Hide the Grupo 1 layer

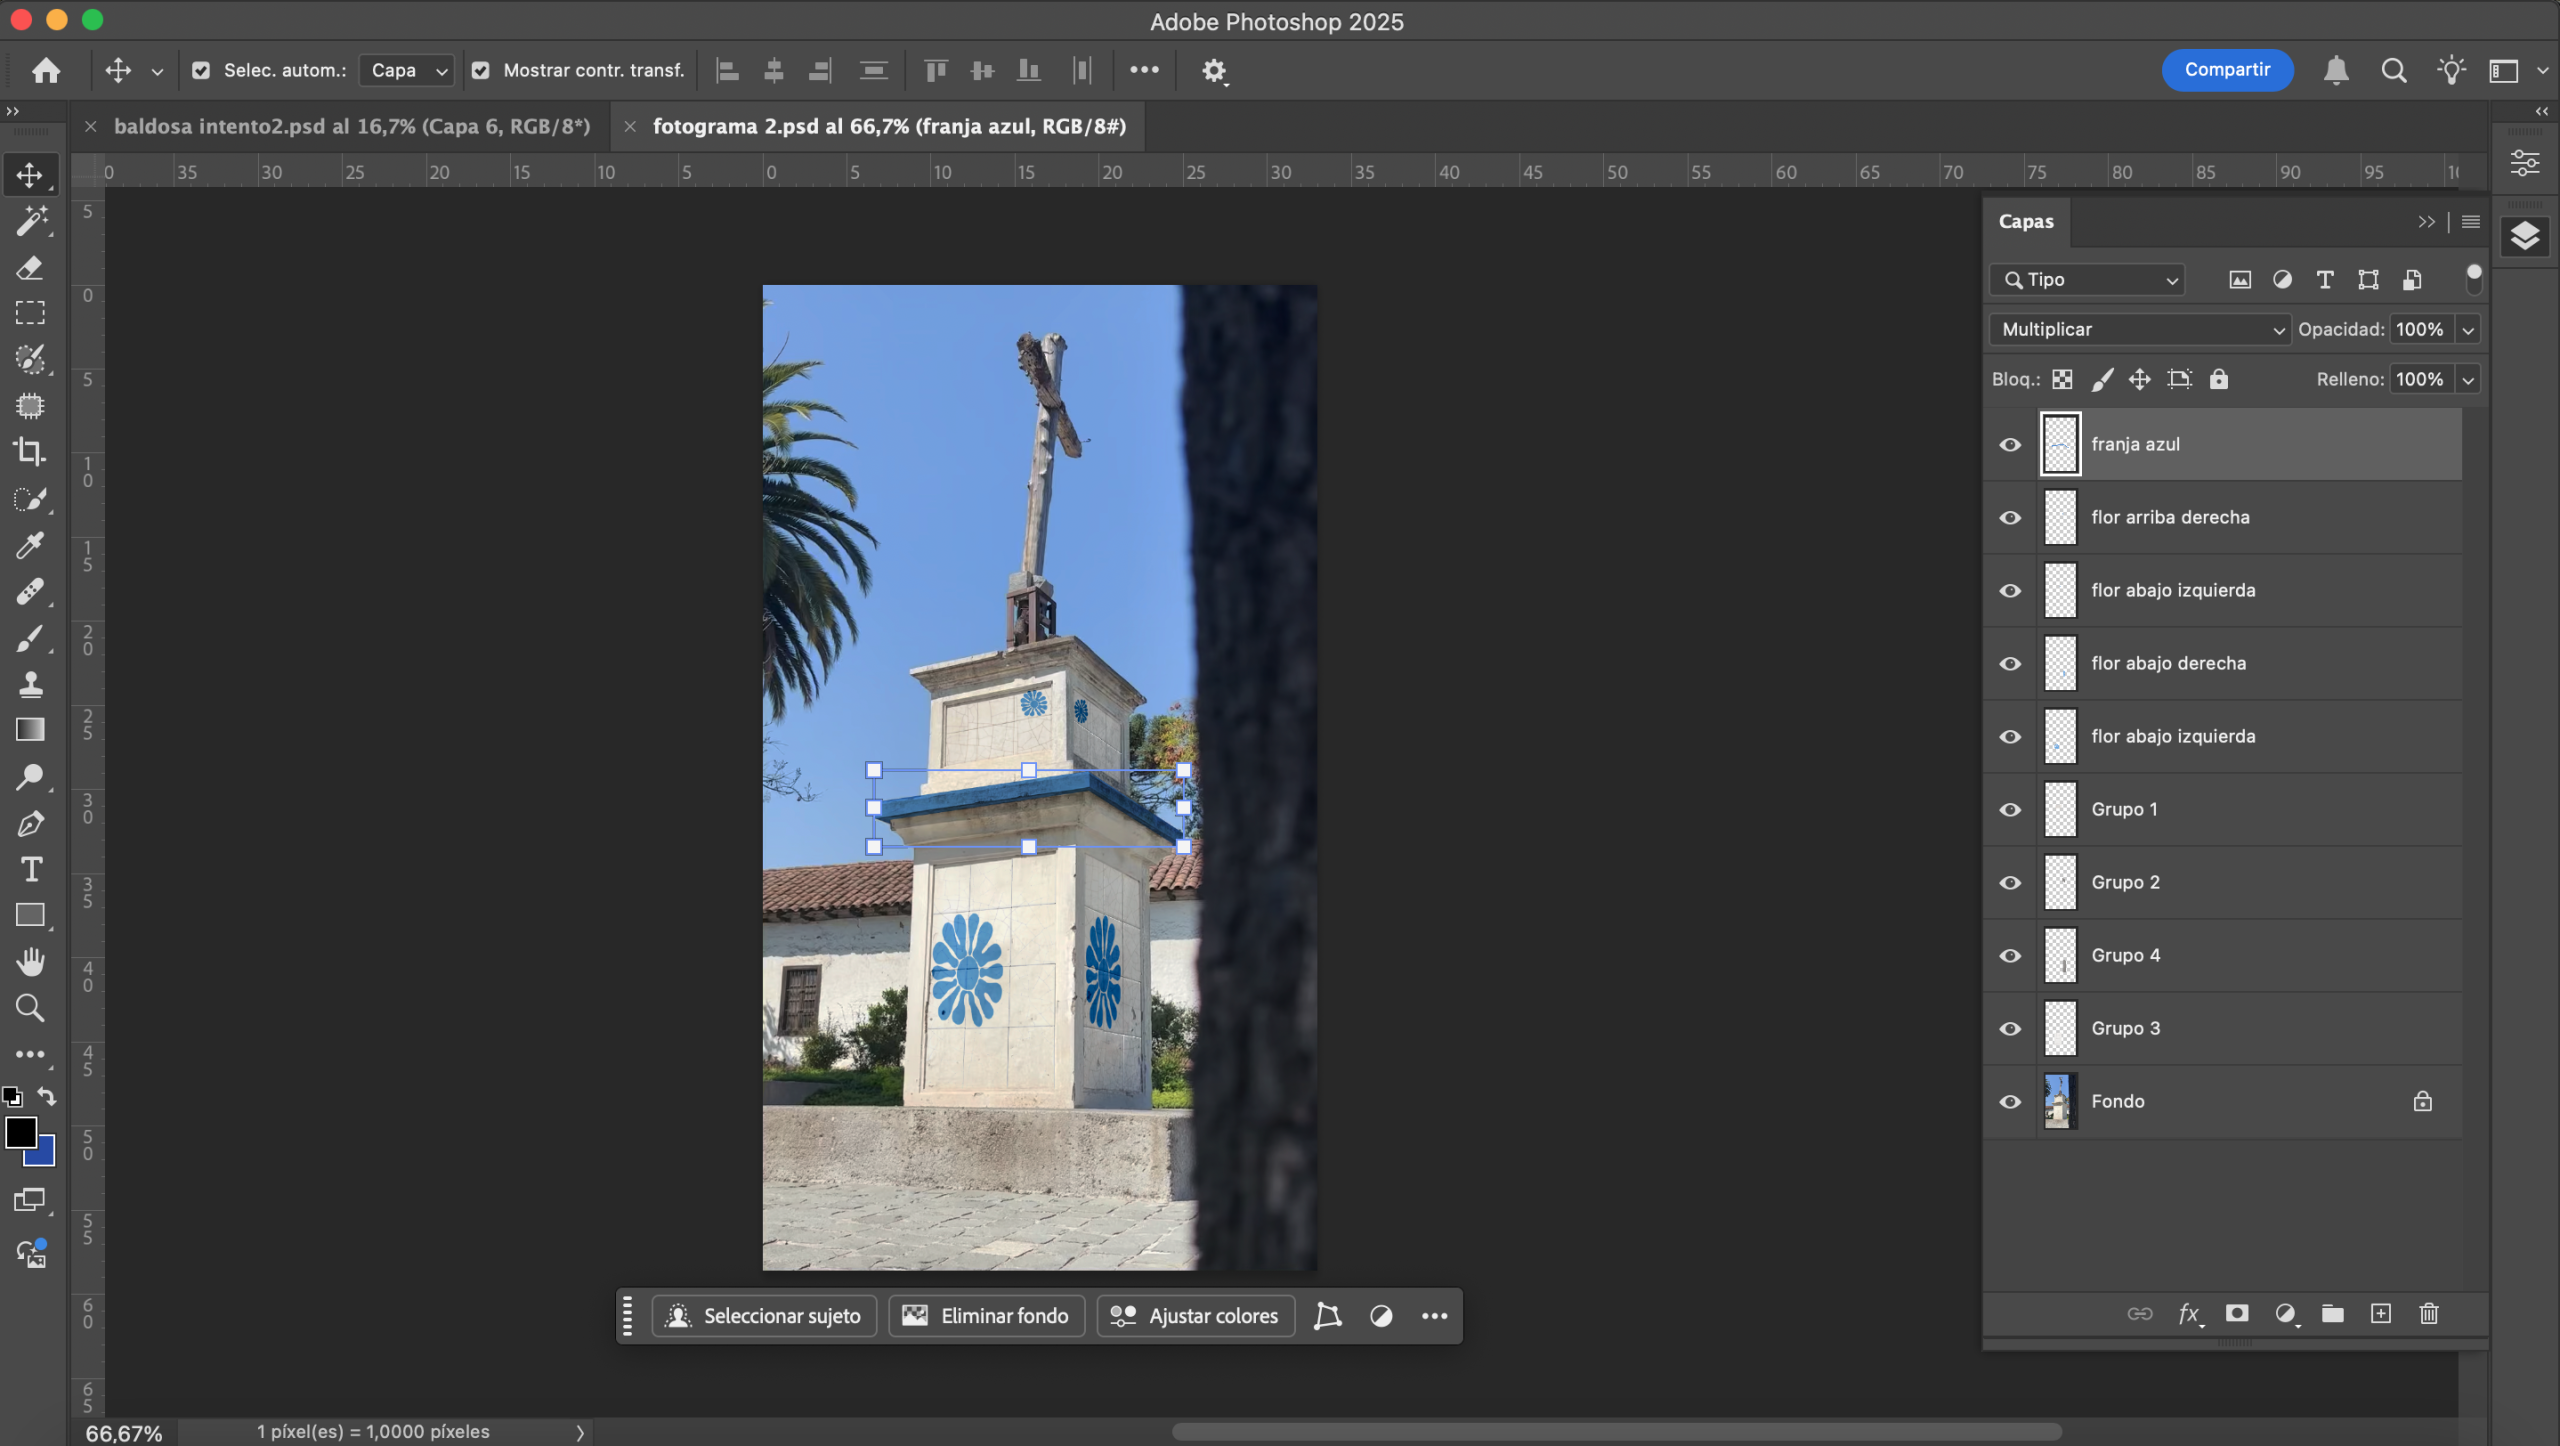(x=2009, y=809)
